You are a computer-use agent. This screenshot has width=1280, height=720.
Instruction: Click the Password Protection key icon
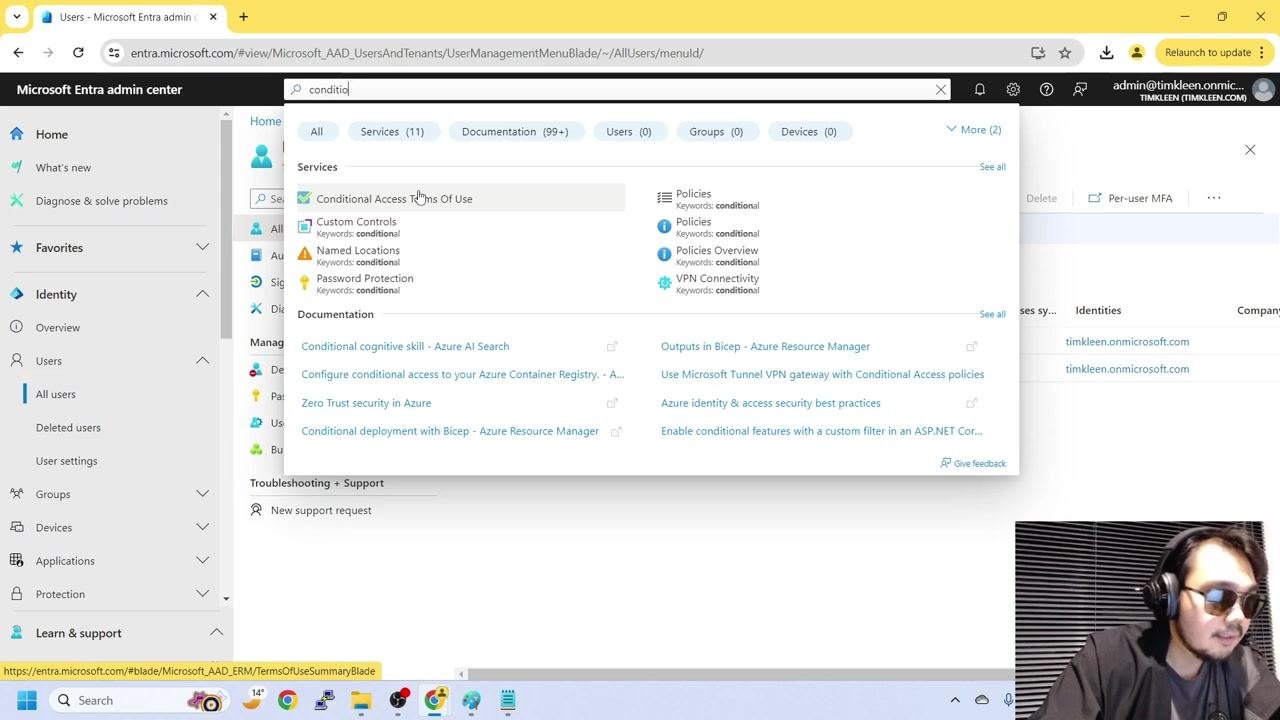305,283
